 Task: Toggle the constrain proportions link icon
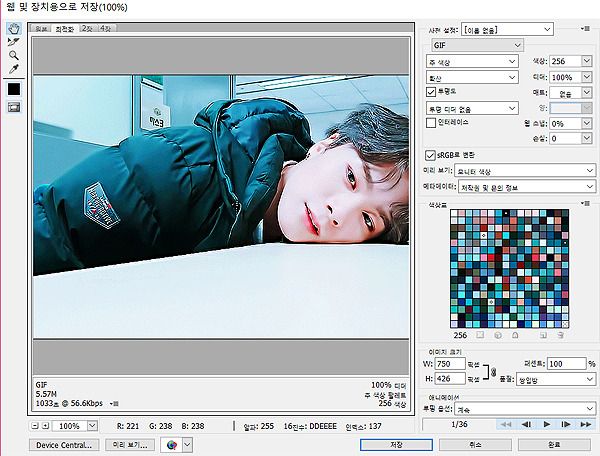coord(494,371)
